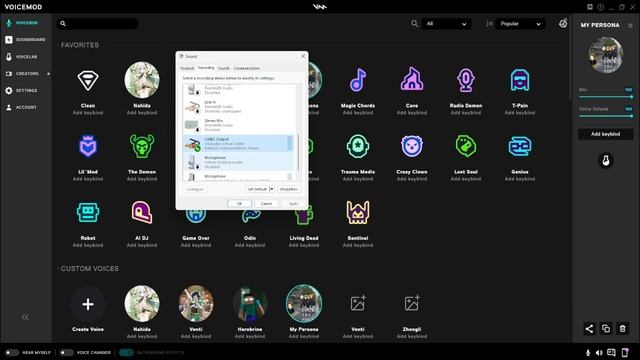This screenshot has height=360, width=640.
Task: Select the Clean voice icon
Action: [x=88, y=80]
